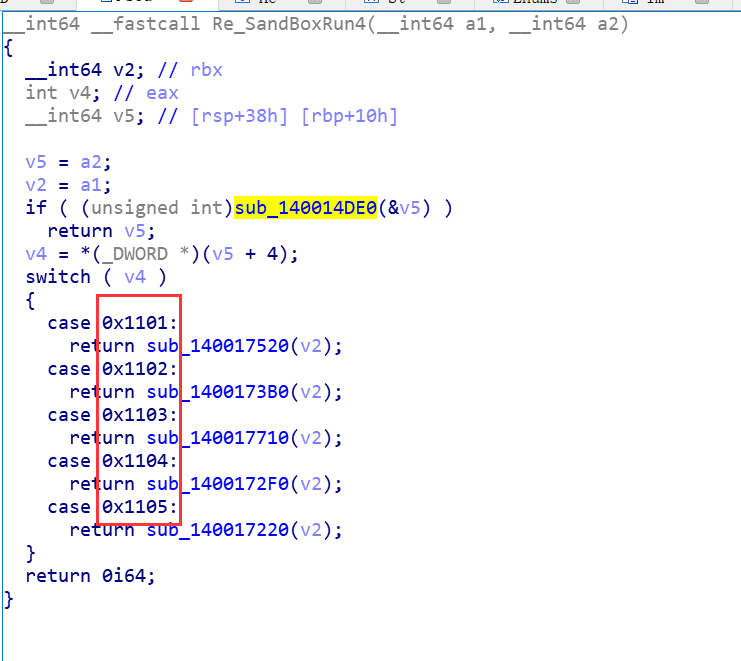
Task: Click the 0i64 return value
Action: (124, 575)
